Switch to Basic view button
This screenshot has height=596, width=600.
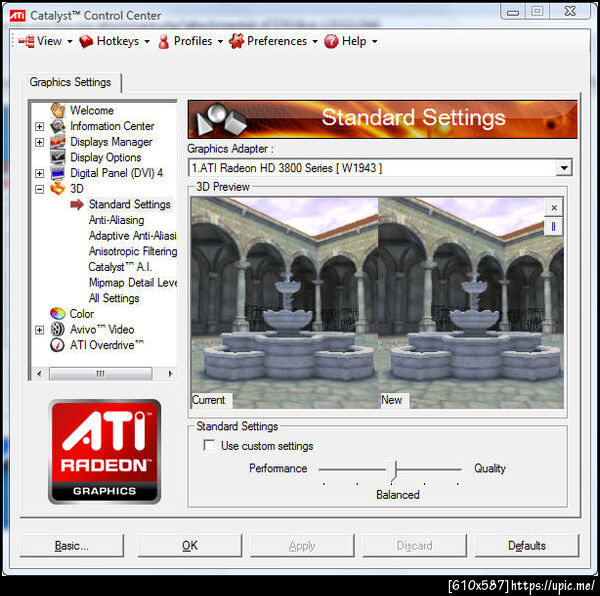point(72,546)
